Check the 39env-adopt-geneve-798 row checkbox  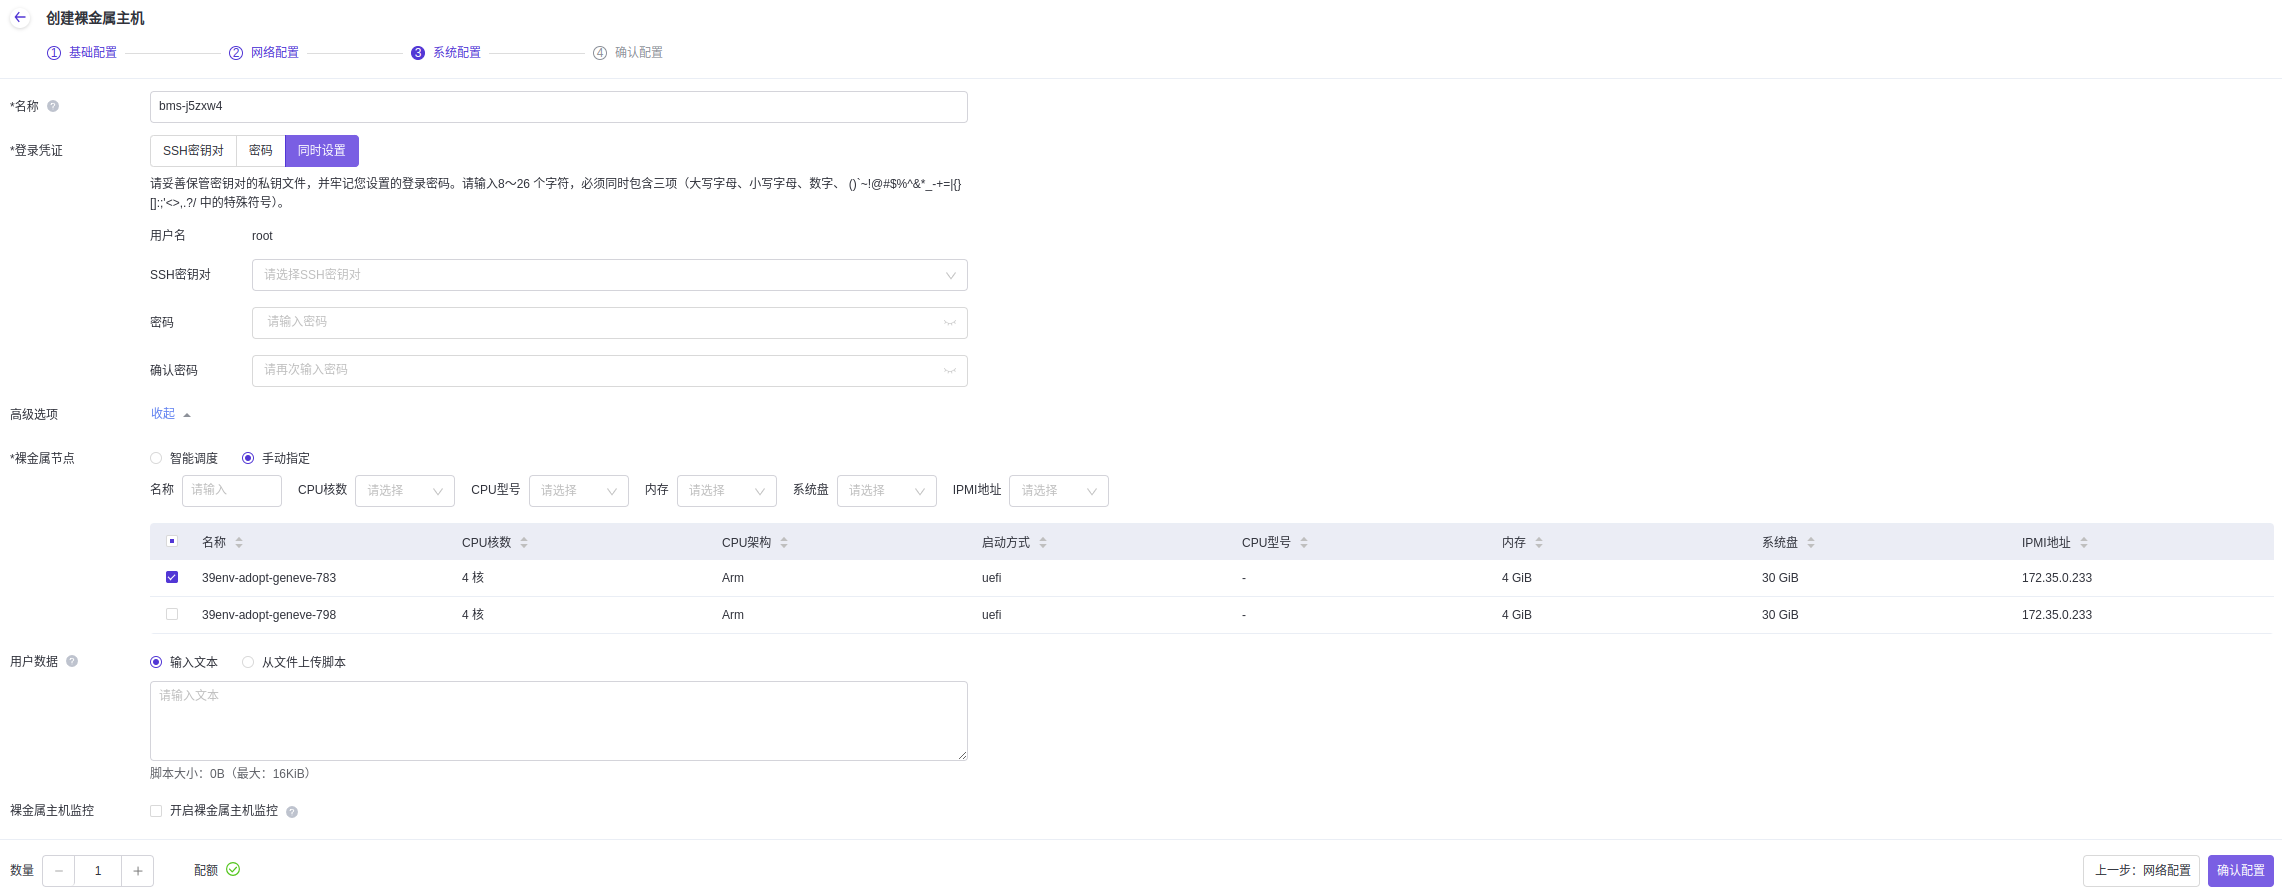coord(172,614)
